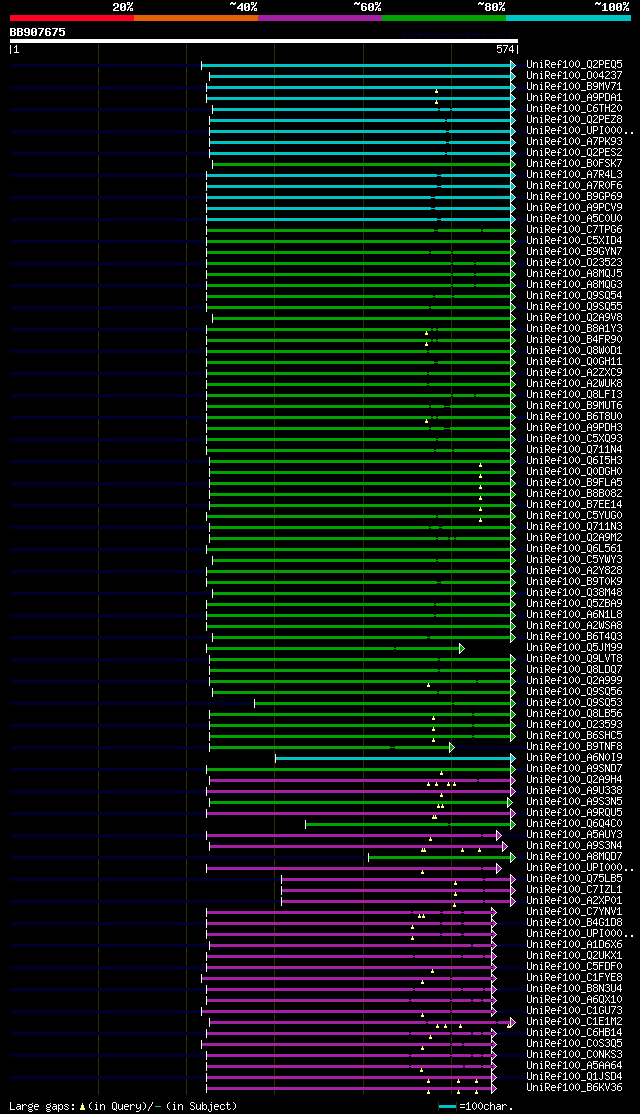This screenshot has width=640, height=1114.
Task: Click the cyan ~100% identity legend segment
Action: point(568,18)
